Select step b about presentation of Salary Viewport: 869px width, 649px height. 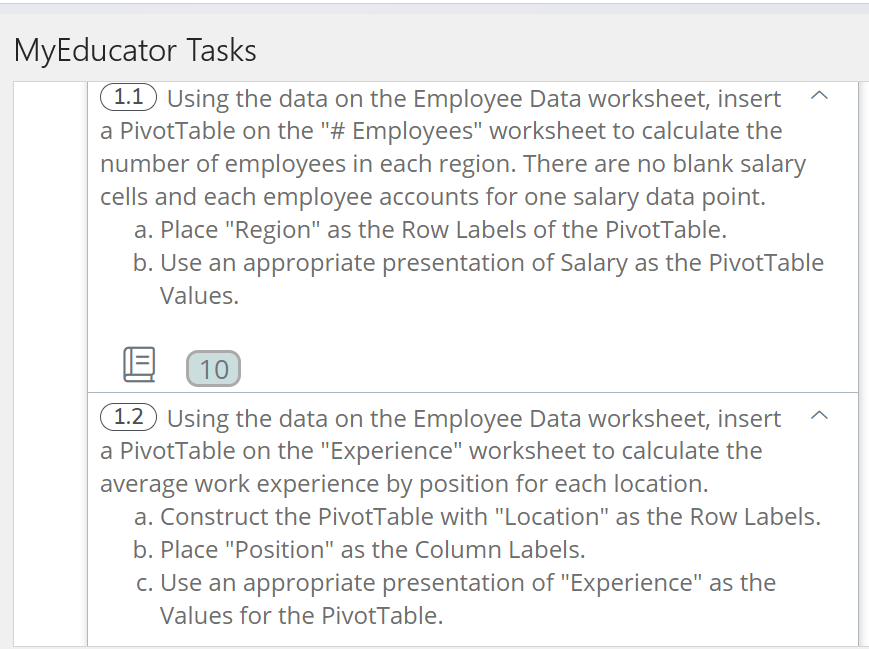pos(478,279)
